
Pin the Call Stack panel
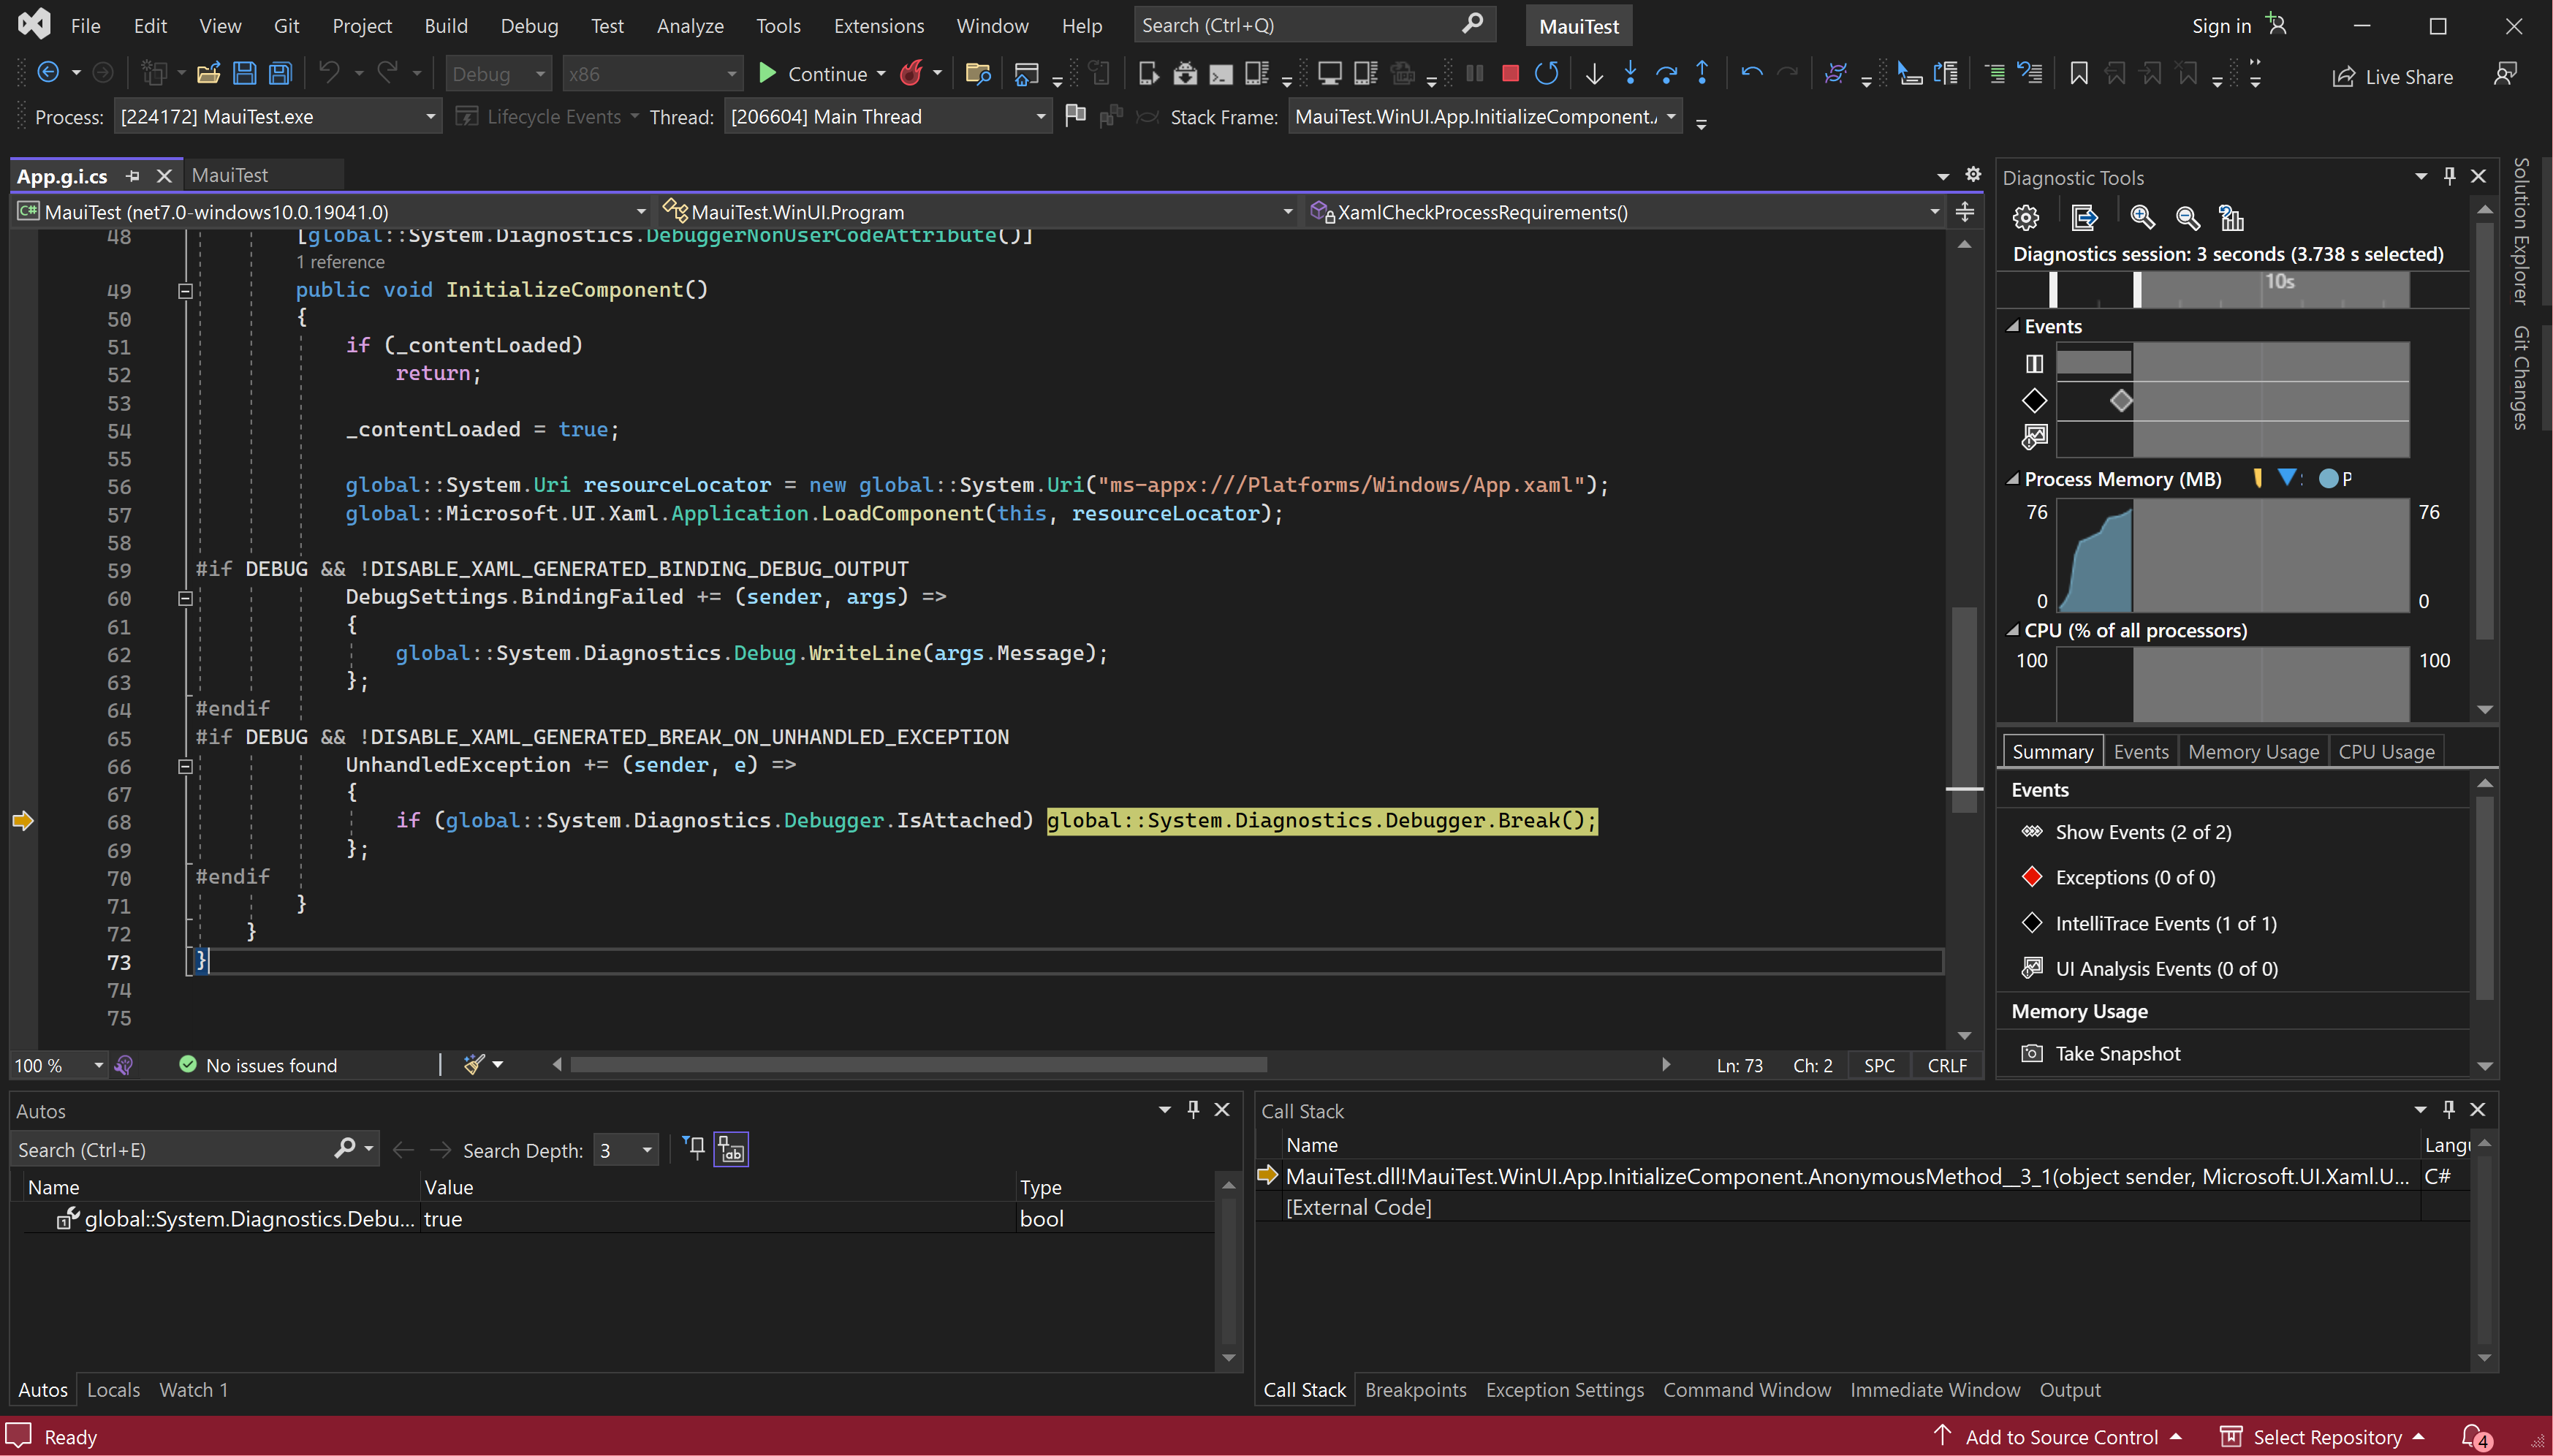coord(2448,1109)
